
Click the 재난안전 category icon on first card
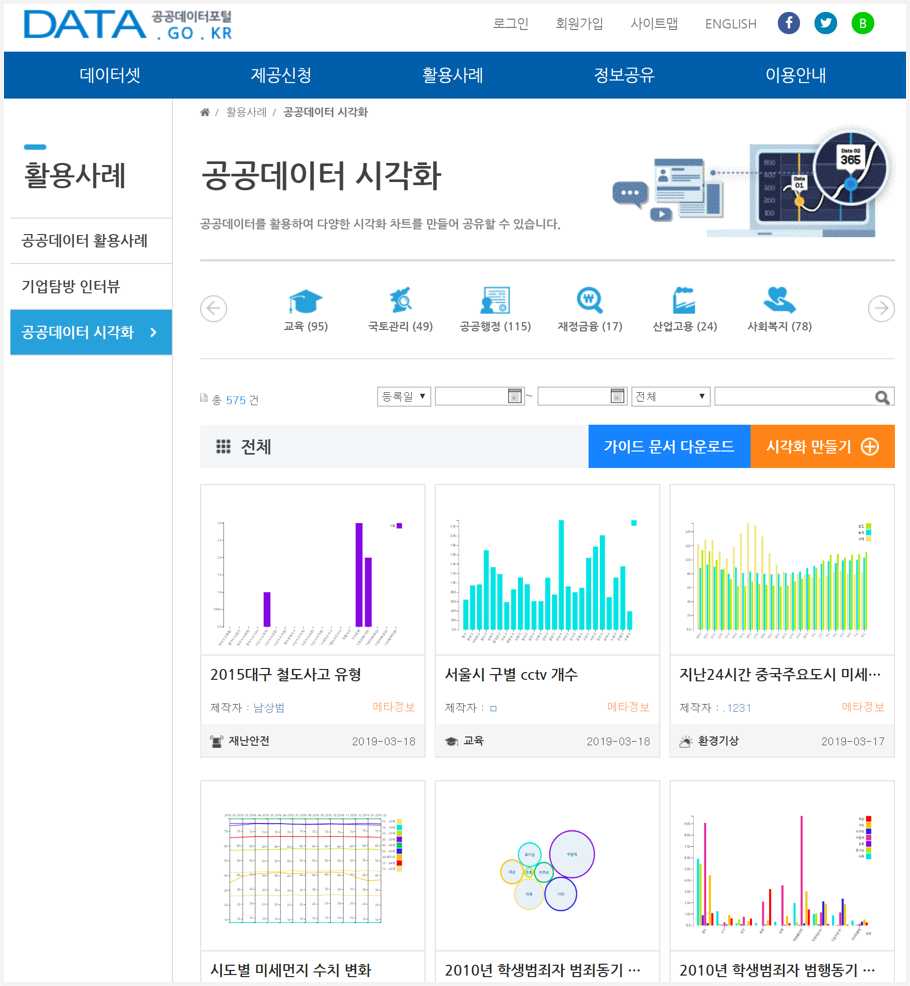tap(216, 742)
